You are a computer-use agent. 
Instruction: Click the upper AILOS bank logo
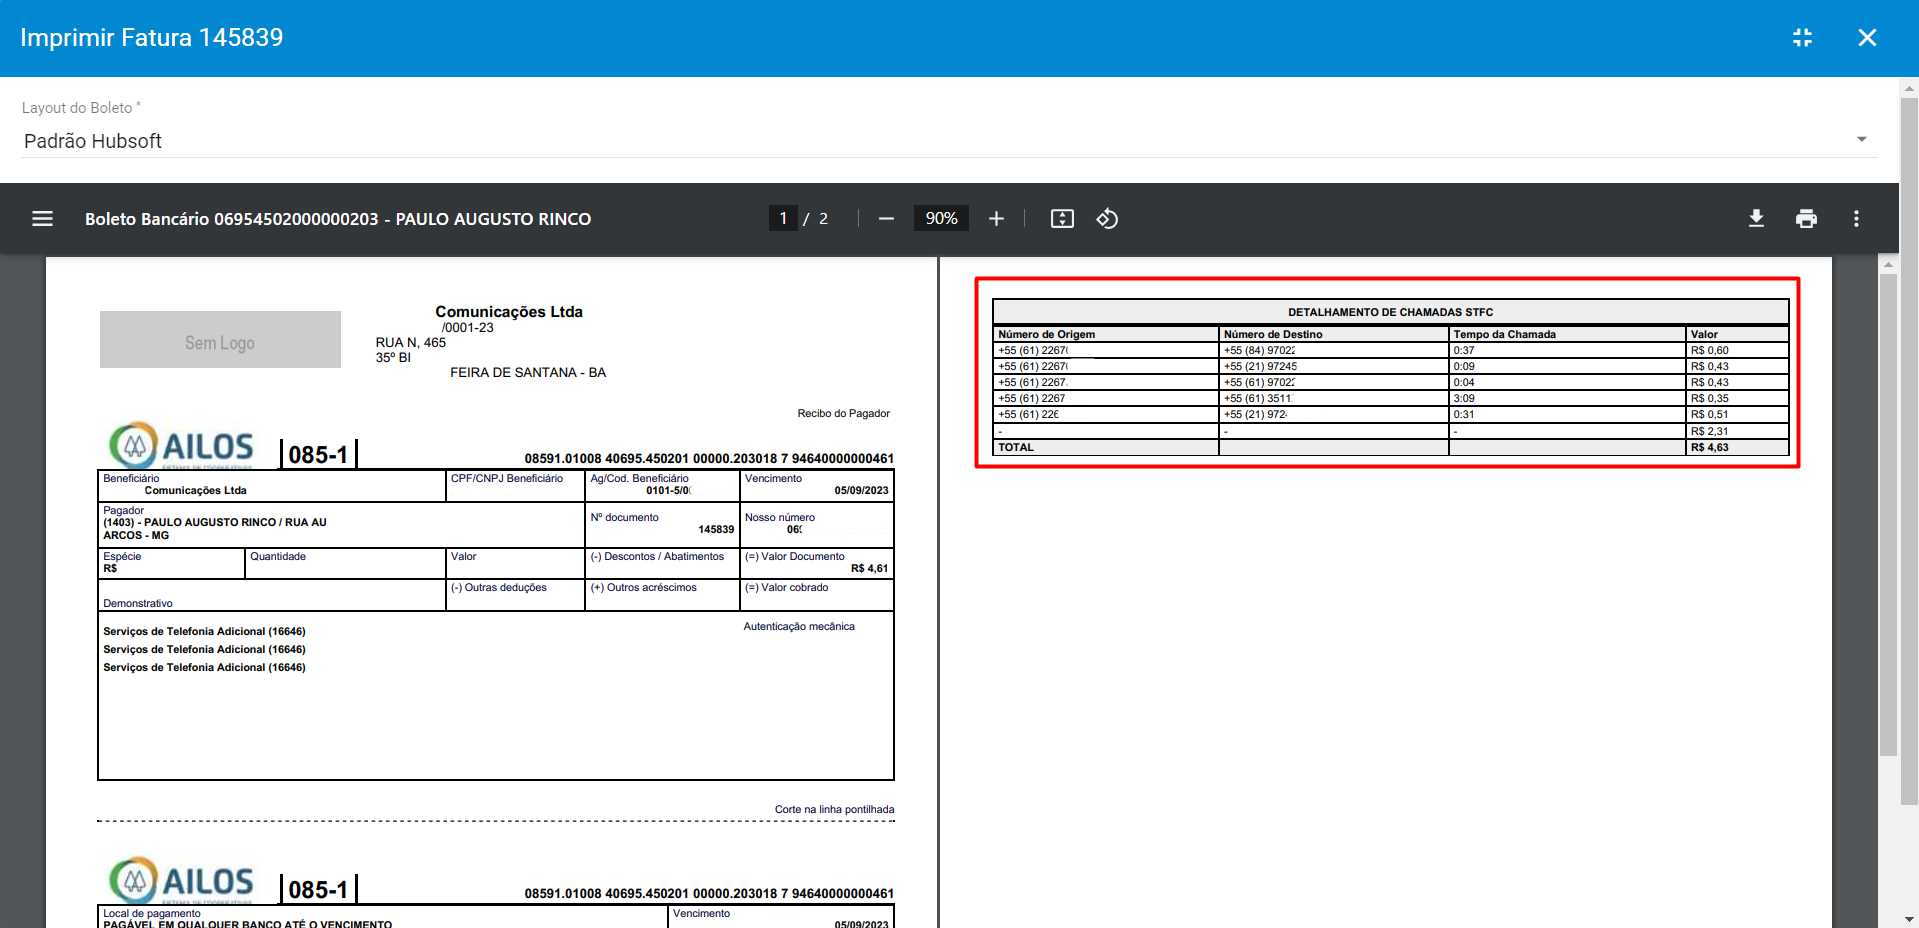tap(181, 445)
